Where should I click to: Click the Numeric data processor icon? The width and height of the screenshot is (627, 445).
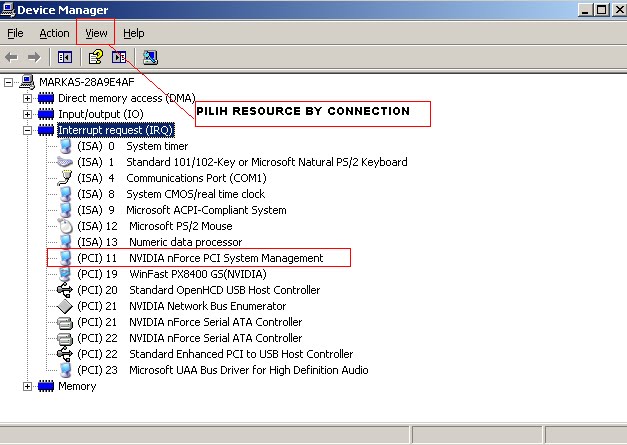coord(65,242)
